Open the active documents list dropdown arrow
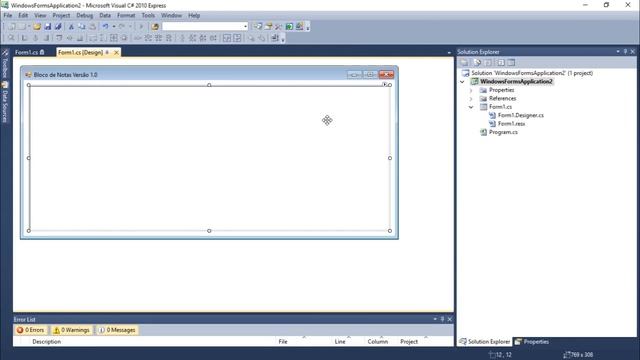This screenshot has width=640, height=360. point(449,53)
